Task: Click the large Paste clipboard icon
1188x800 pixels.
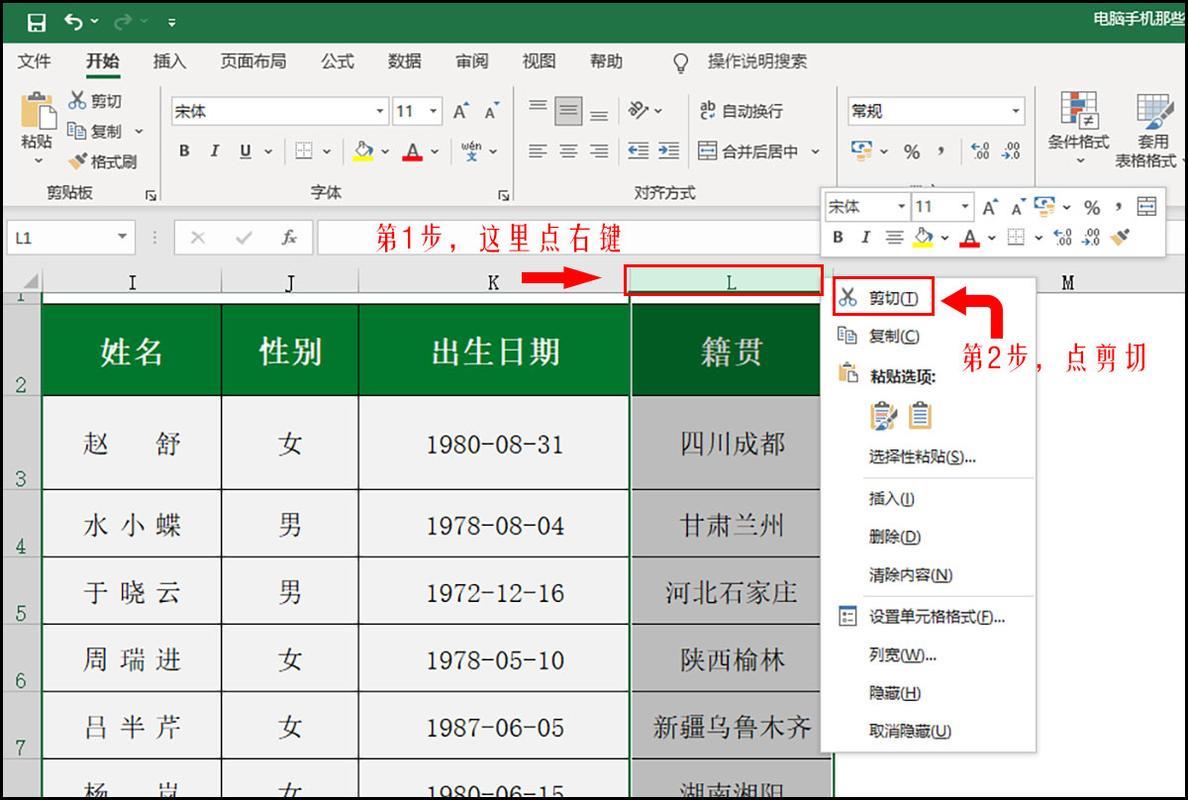Action: pyautogui.click(x=37, y=111)
